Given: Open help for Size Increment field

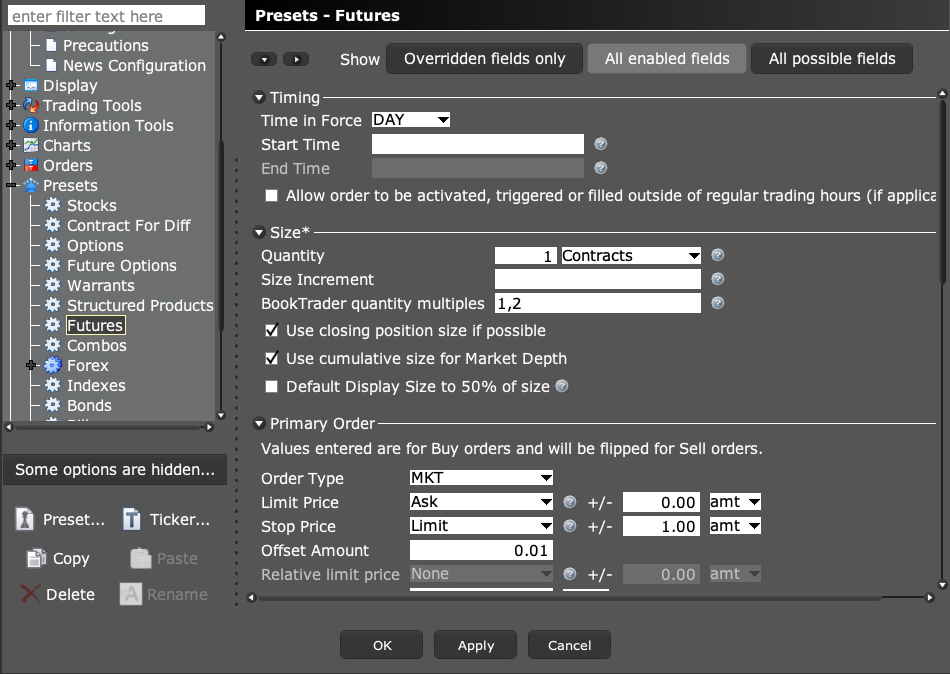Looking at the screenshot, I should click(x=717, y=279).
